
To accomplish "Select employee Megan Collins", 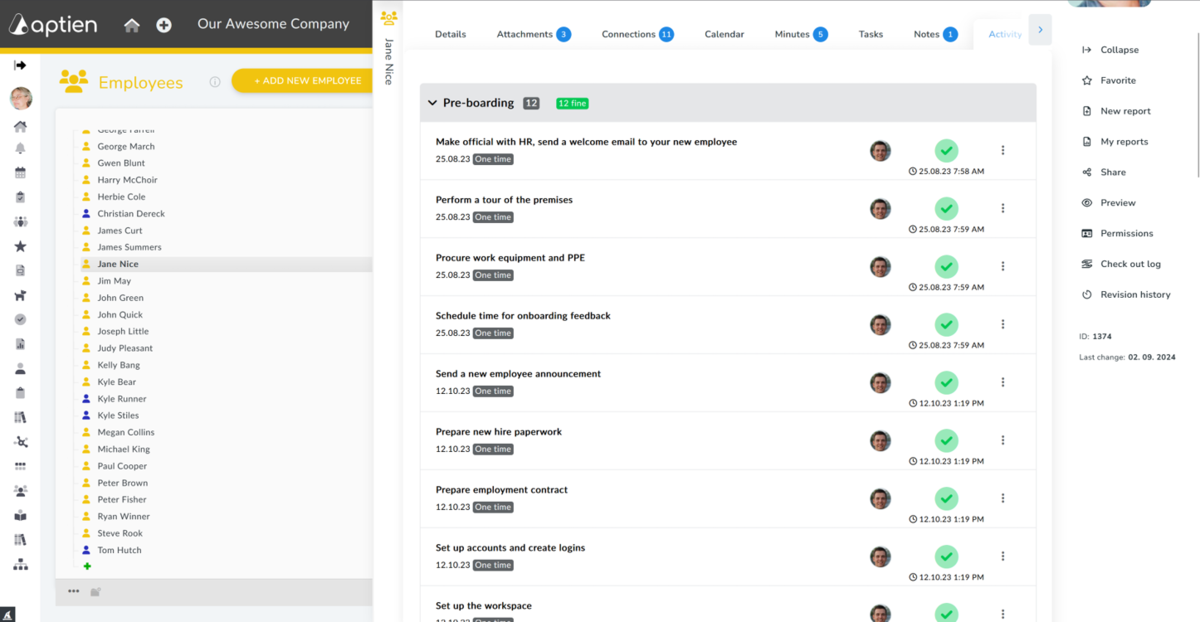I will coord(126,432).
